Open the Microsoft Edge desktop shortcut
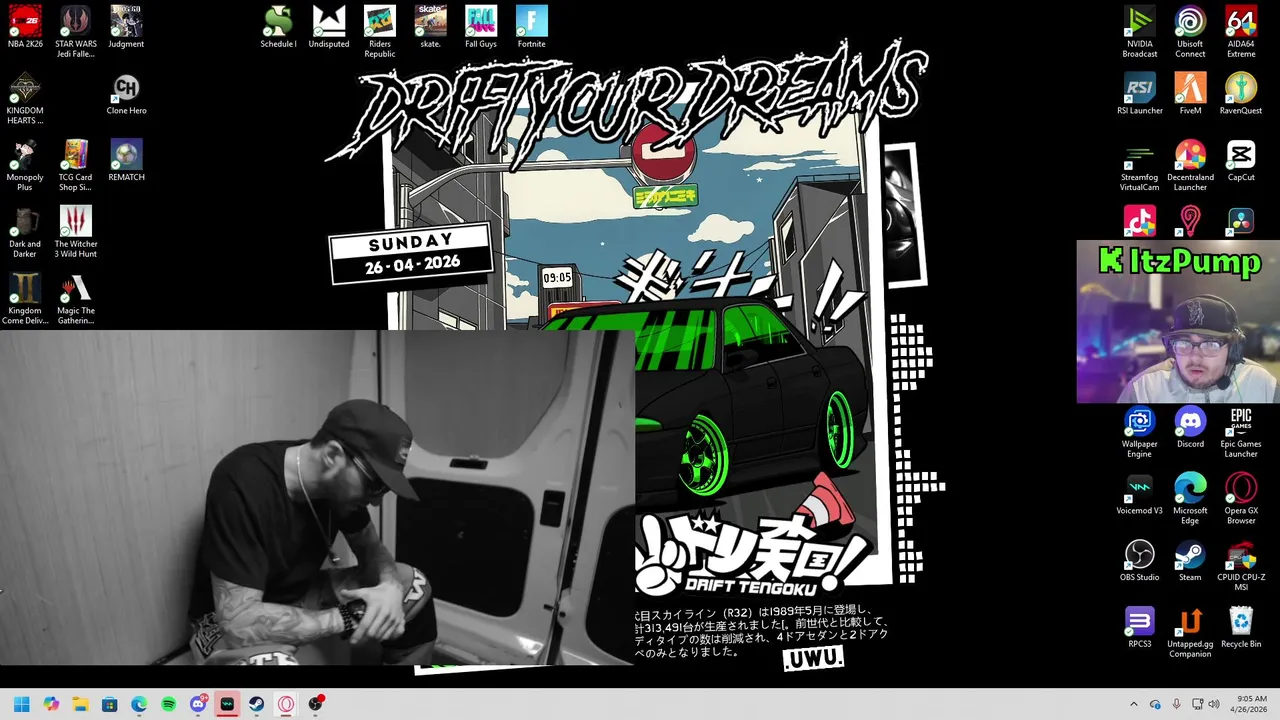The width and height of the screenshot is (1280, 720). pyautogui.click(x=1190, y=499)
